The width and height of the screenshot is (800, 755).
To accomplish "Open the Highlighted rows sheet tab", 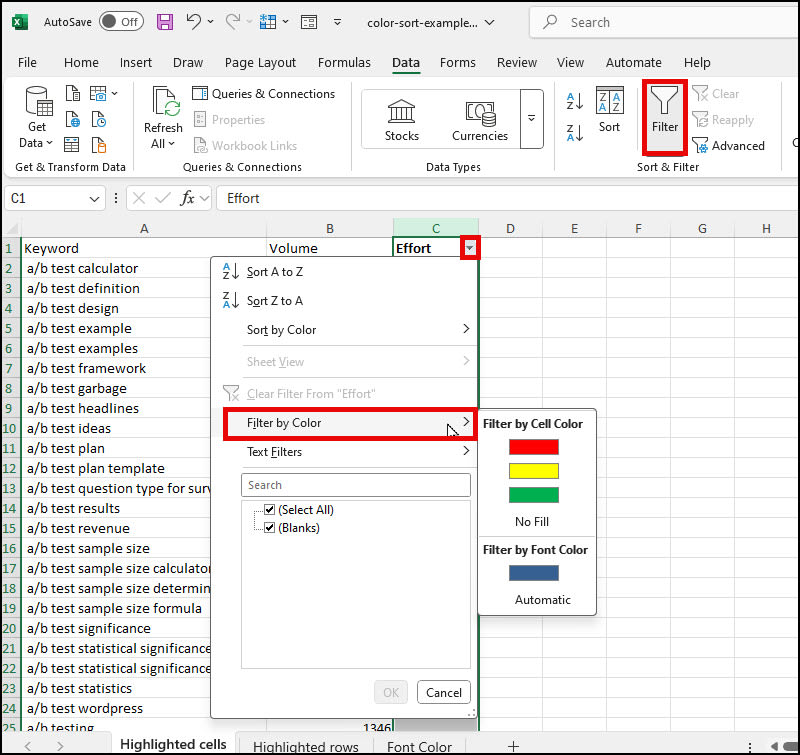I will click(306, 745).
